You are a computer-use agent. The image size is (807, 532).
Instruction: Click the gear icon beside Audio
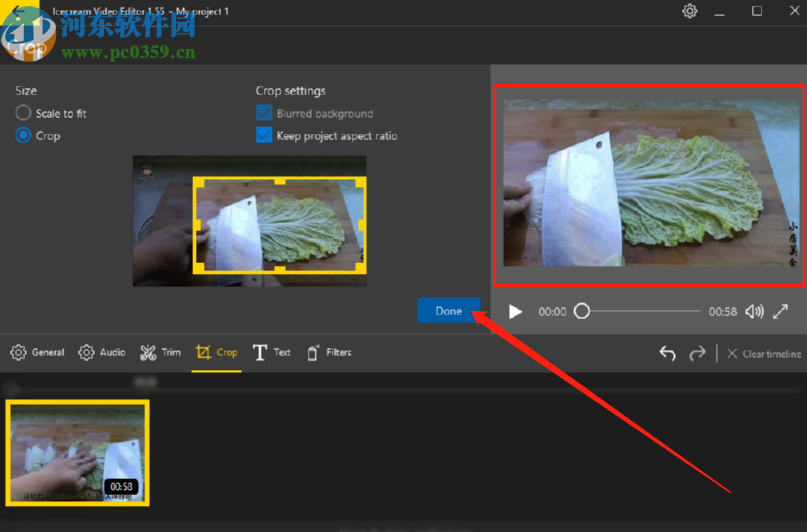tap(86, 352)
